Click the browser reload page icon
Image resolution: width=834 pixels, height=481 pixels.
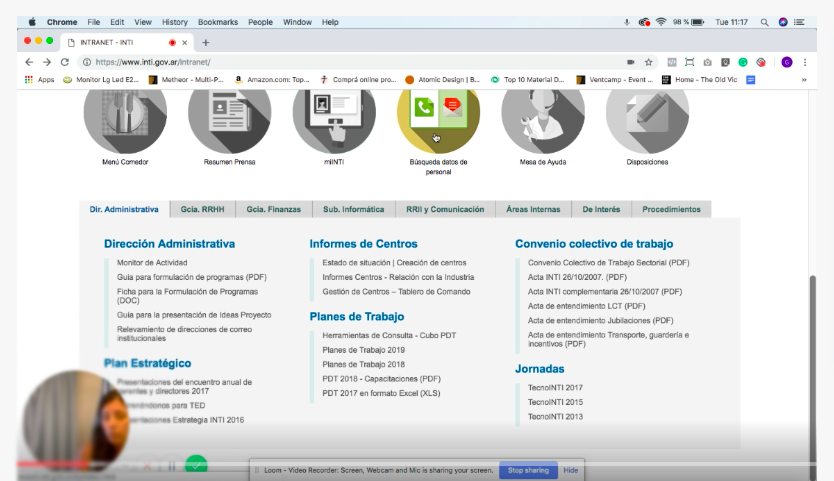pyautogui.click(x=65, y=62)
